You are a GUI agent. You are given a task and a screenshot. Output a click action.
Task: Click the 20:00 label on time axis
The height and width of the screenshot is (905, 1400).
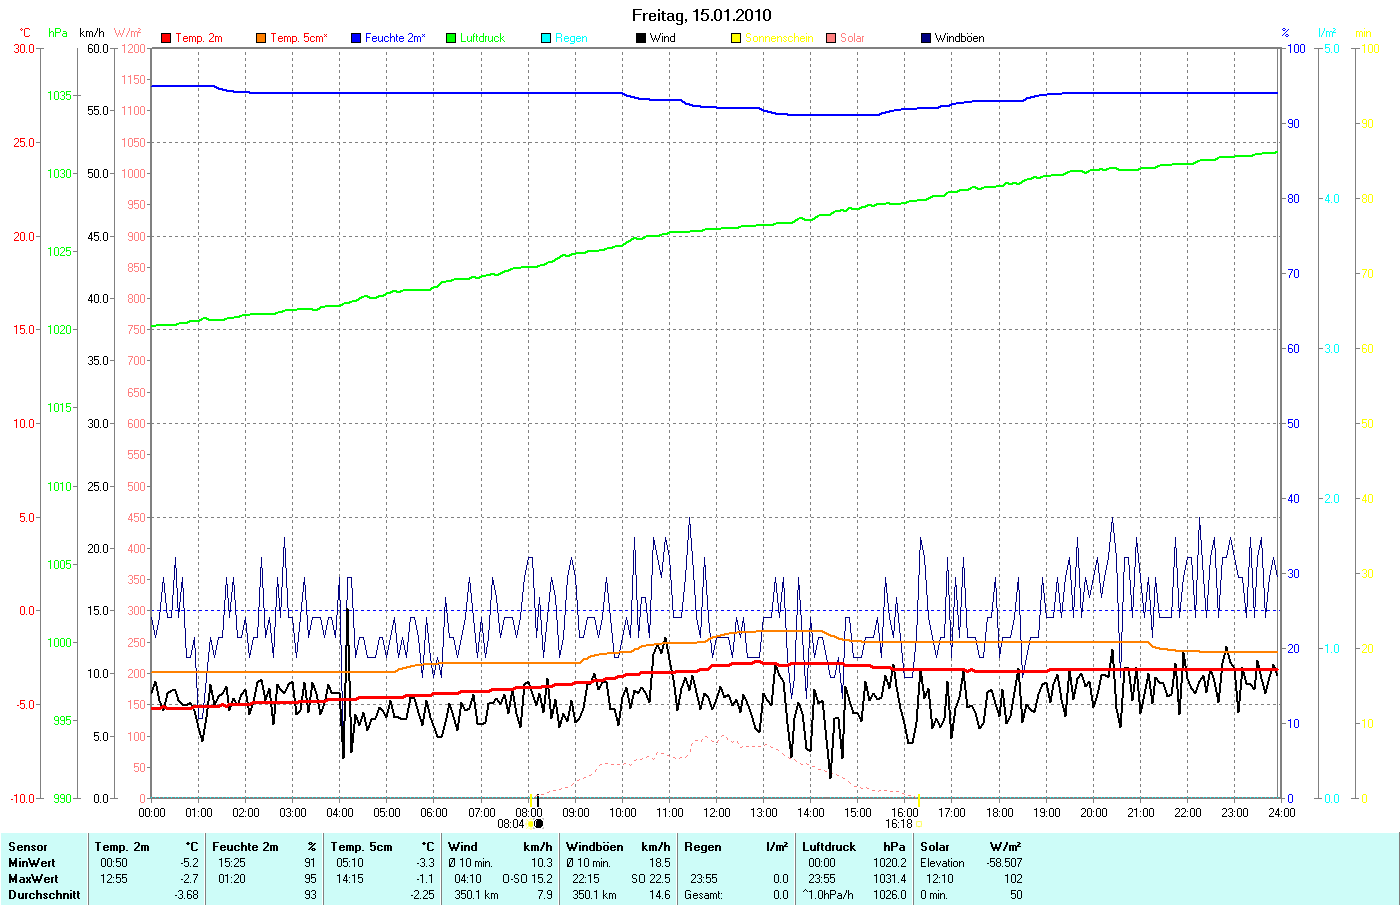[x=1093, y=812]
